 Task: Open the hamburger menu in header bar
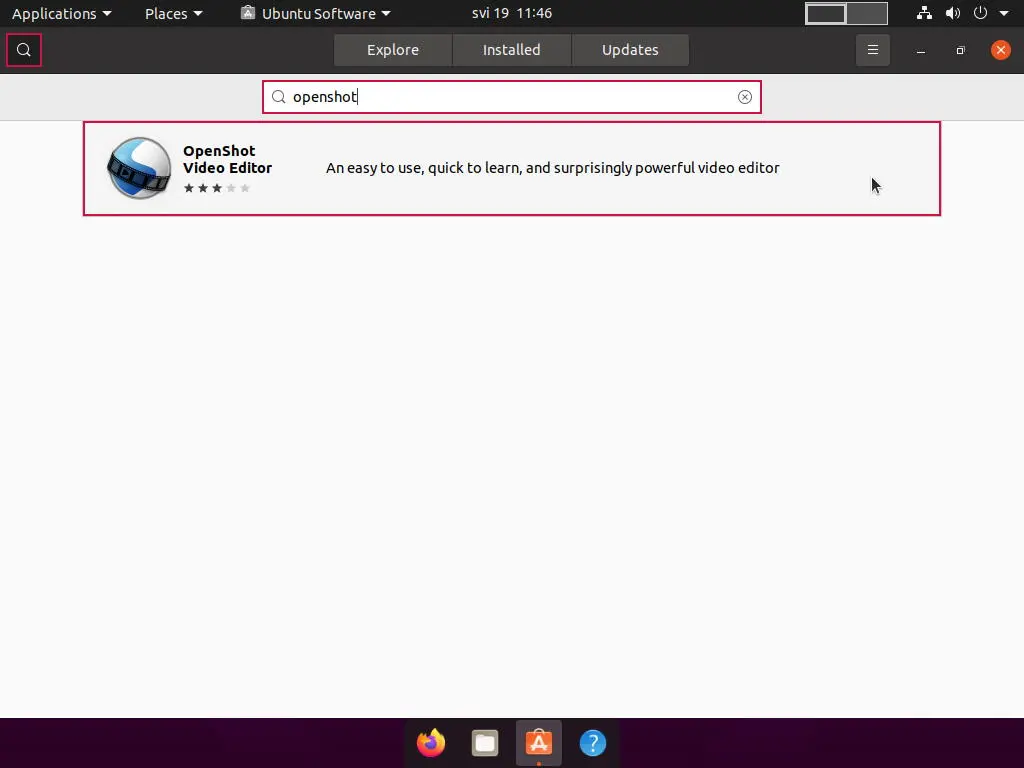[872, 50]
